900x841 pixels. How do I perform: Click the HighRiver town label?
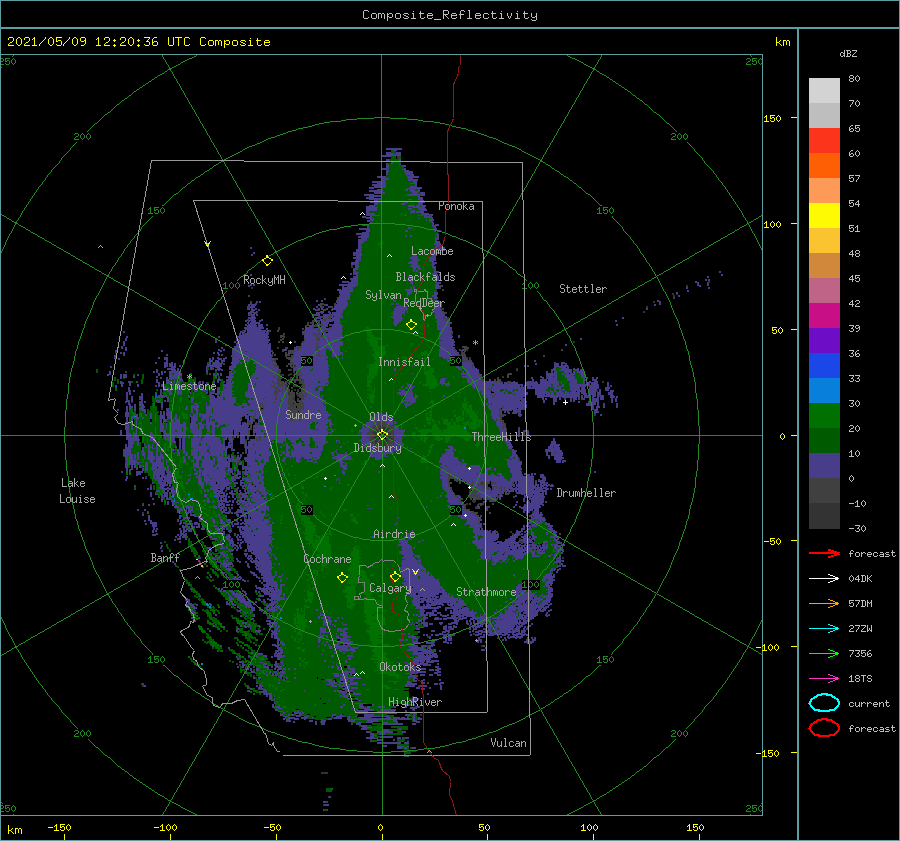[415, 702]
